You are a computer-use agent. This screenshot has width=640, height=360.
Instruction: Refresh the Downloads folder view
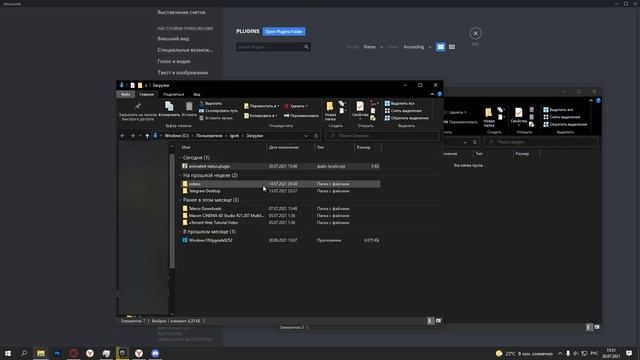click(x=316, y=136)
